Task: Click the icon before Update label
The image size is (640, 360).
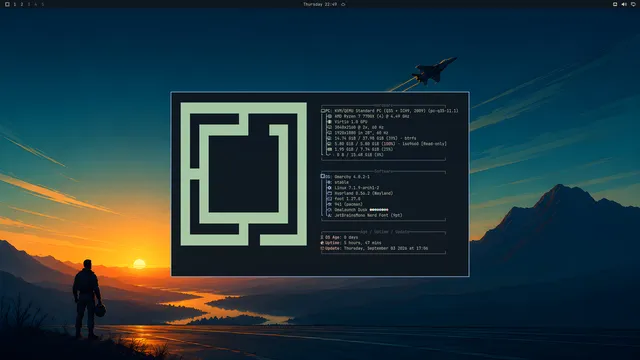Action: 322,248
